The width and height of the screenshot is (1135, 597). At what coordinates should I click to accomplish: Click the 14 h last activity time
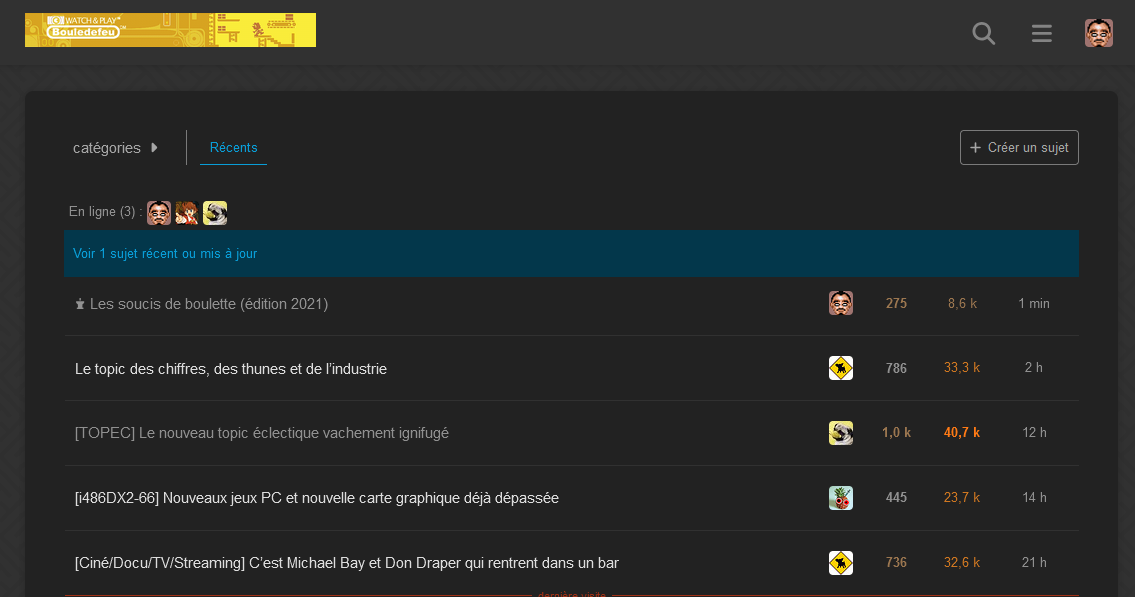pos(1034,498)
